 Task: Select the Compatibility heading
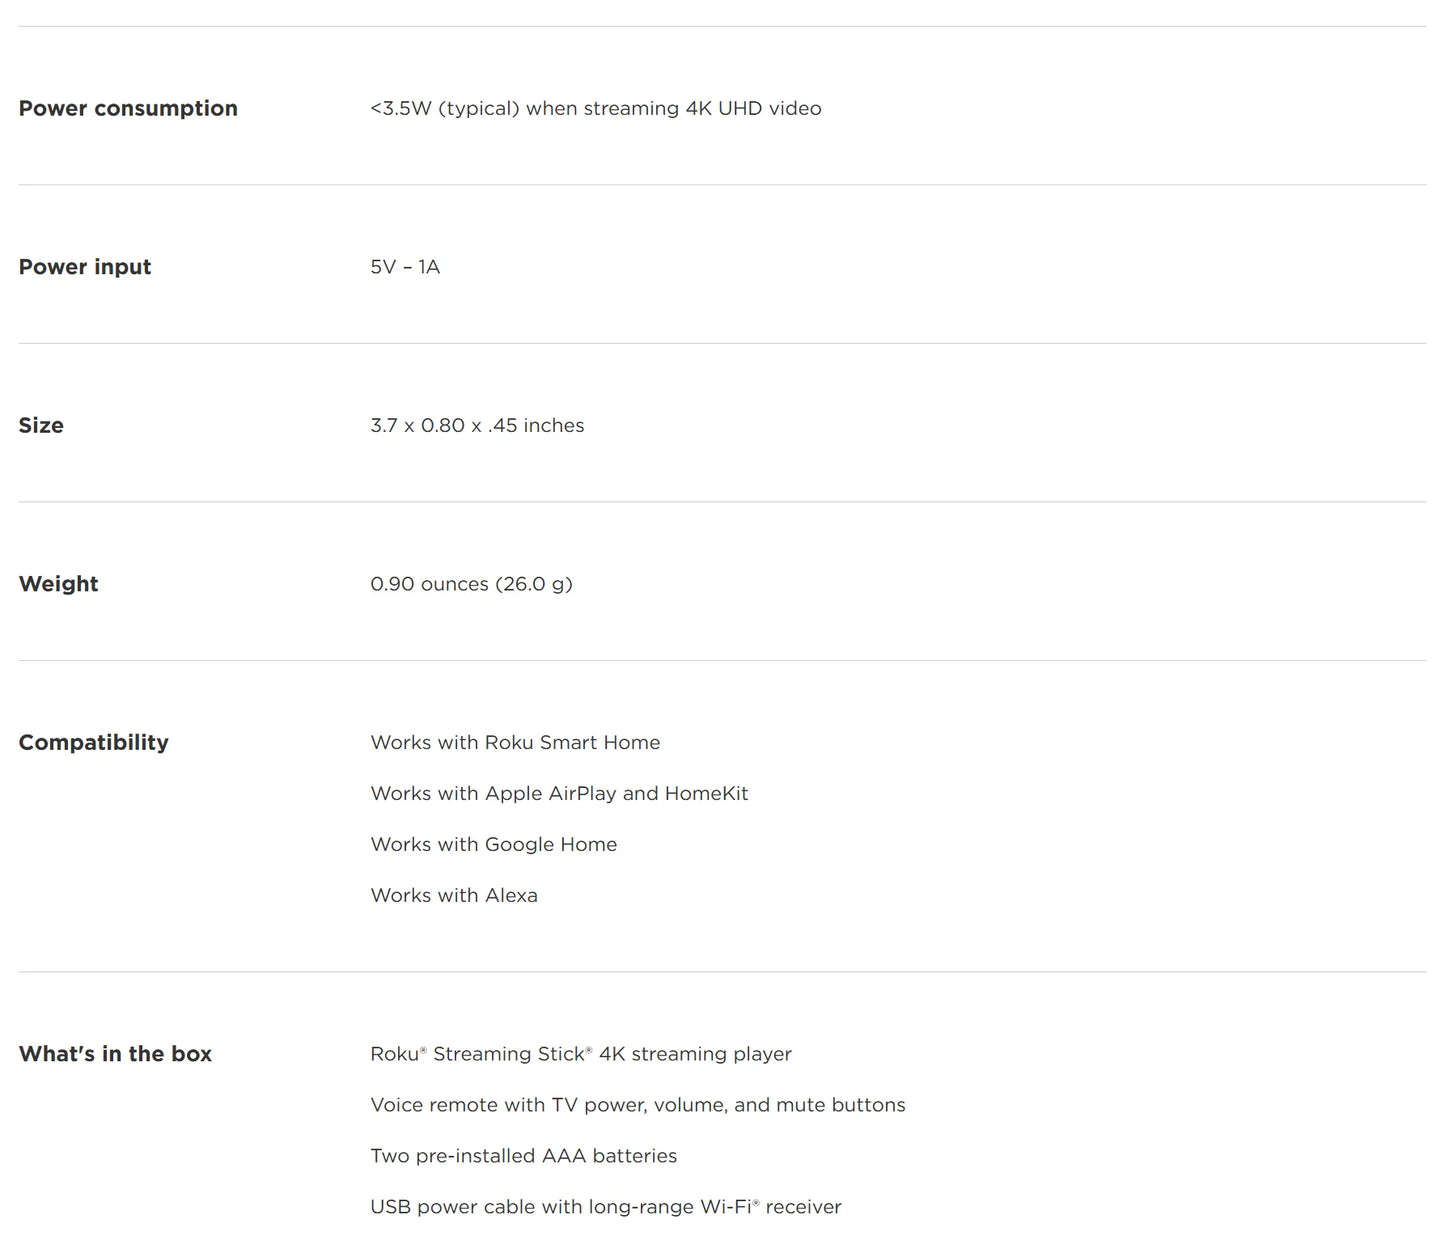pos(93,742)
